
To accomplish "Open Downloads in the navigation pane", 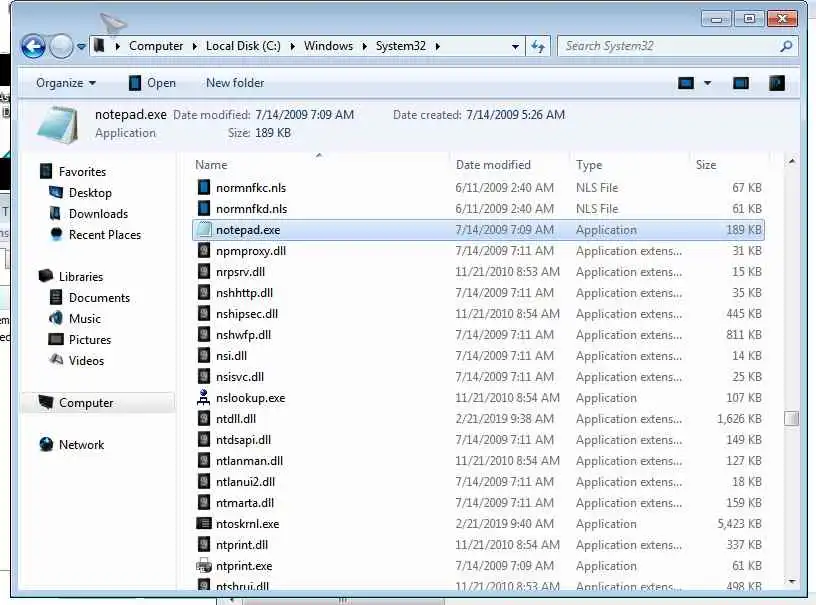I will point(98,214).
